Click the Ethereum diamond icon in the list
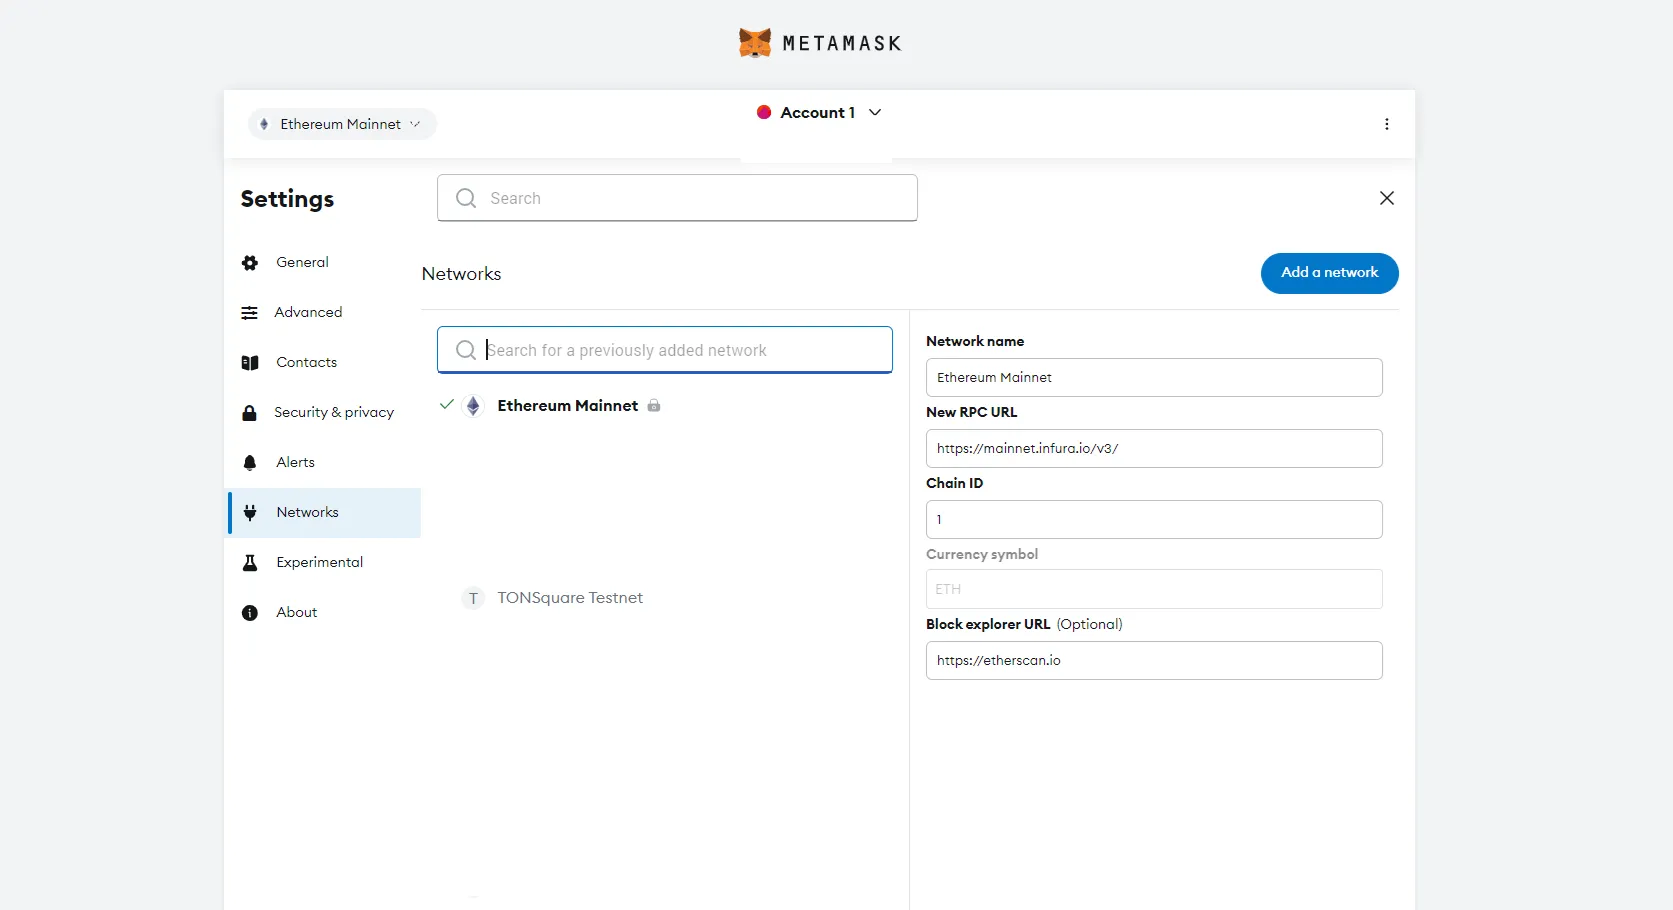Image resolution: width=1673 pixels, height=910 pixels. [x=473, y=405]
